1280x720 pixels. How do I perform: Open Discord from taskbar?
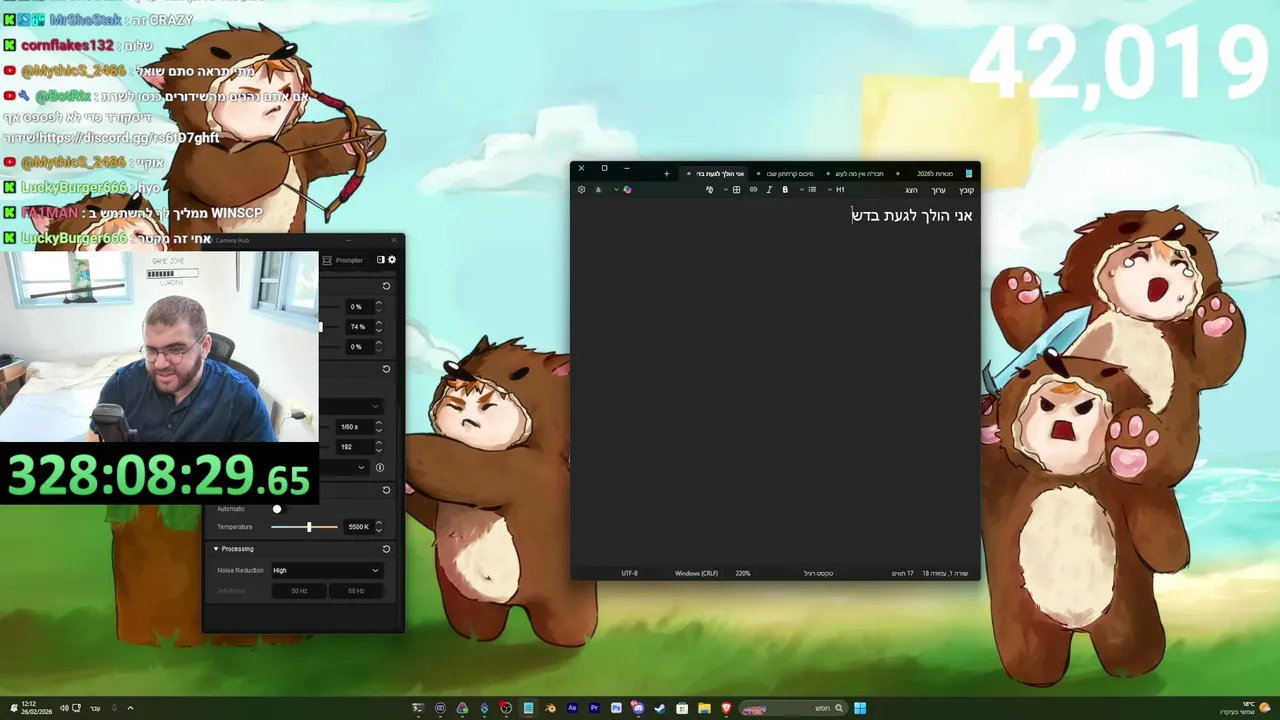[x=638, y=708]
